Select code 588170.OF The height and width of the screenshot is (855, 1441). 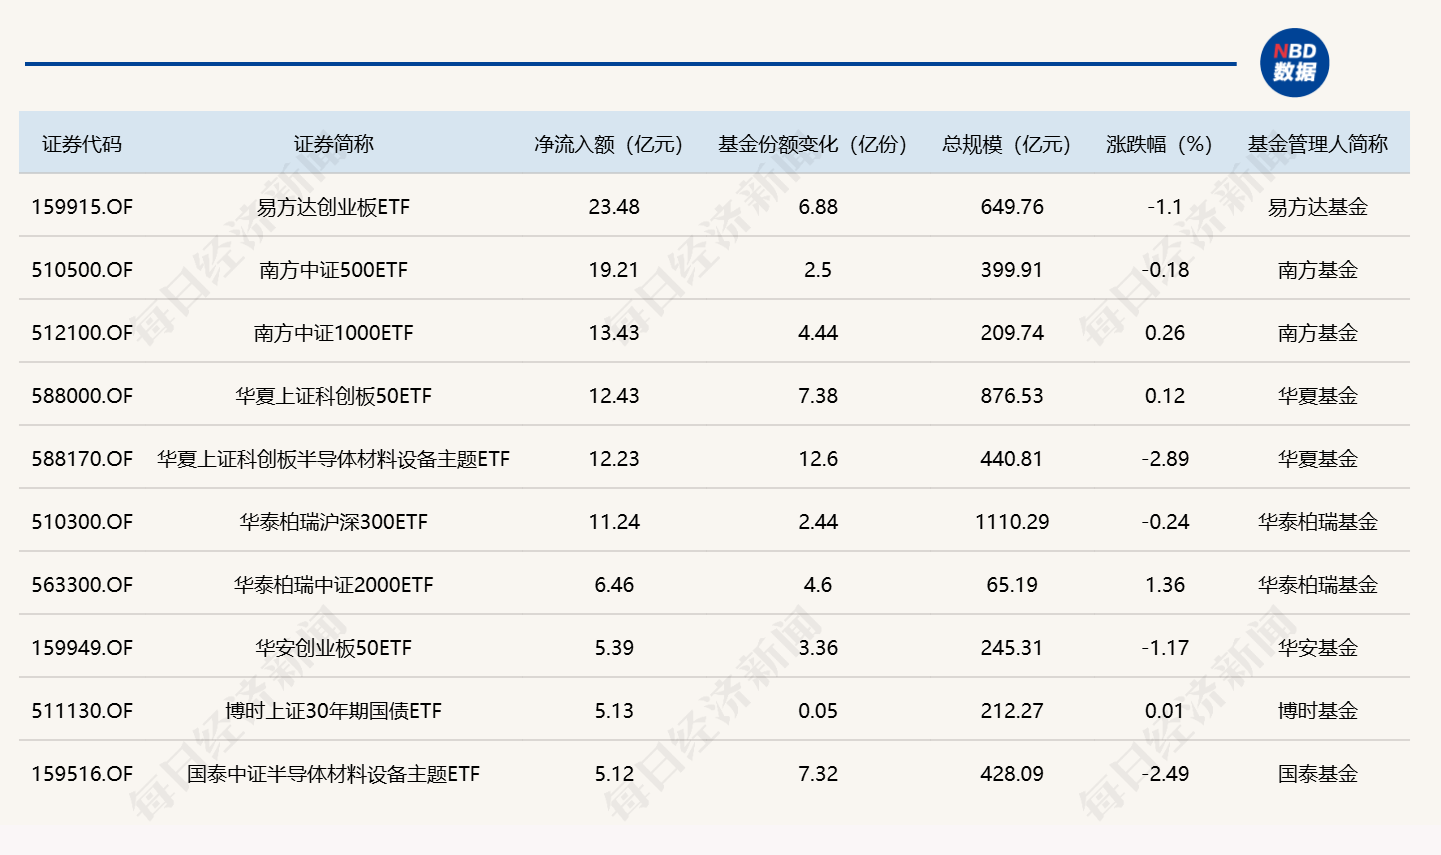point(82,459)
